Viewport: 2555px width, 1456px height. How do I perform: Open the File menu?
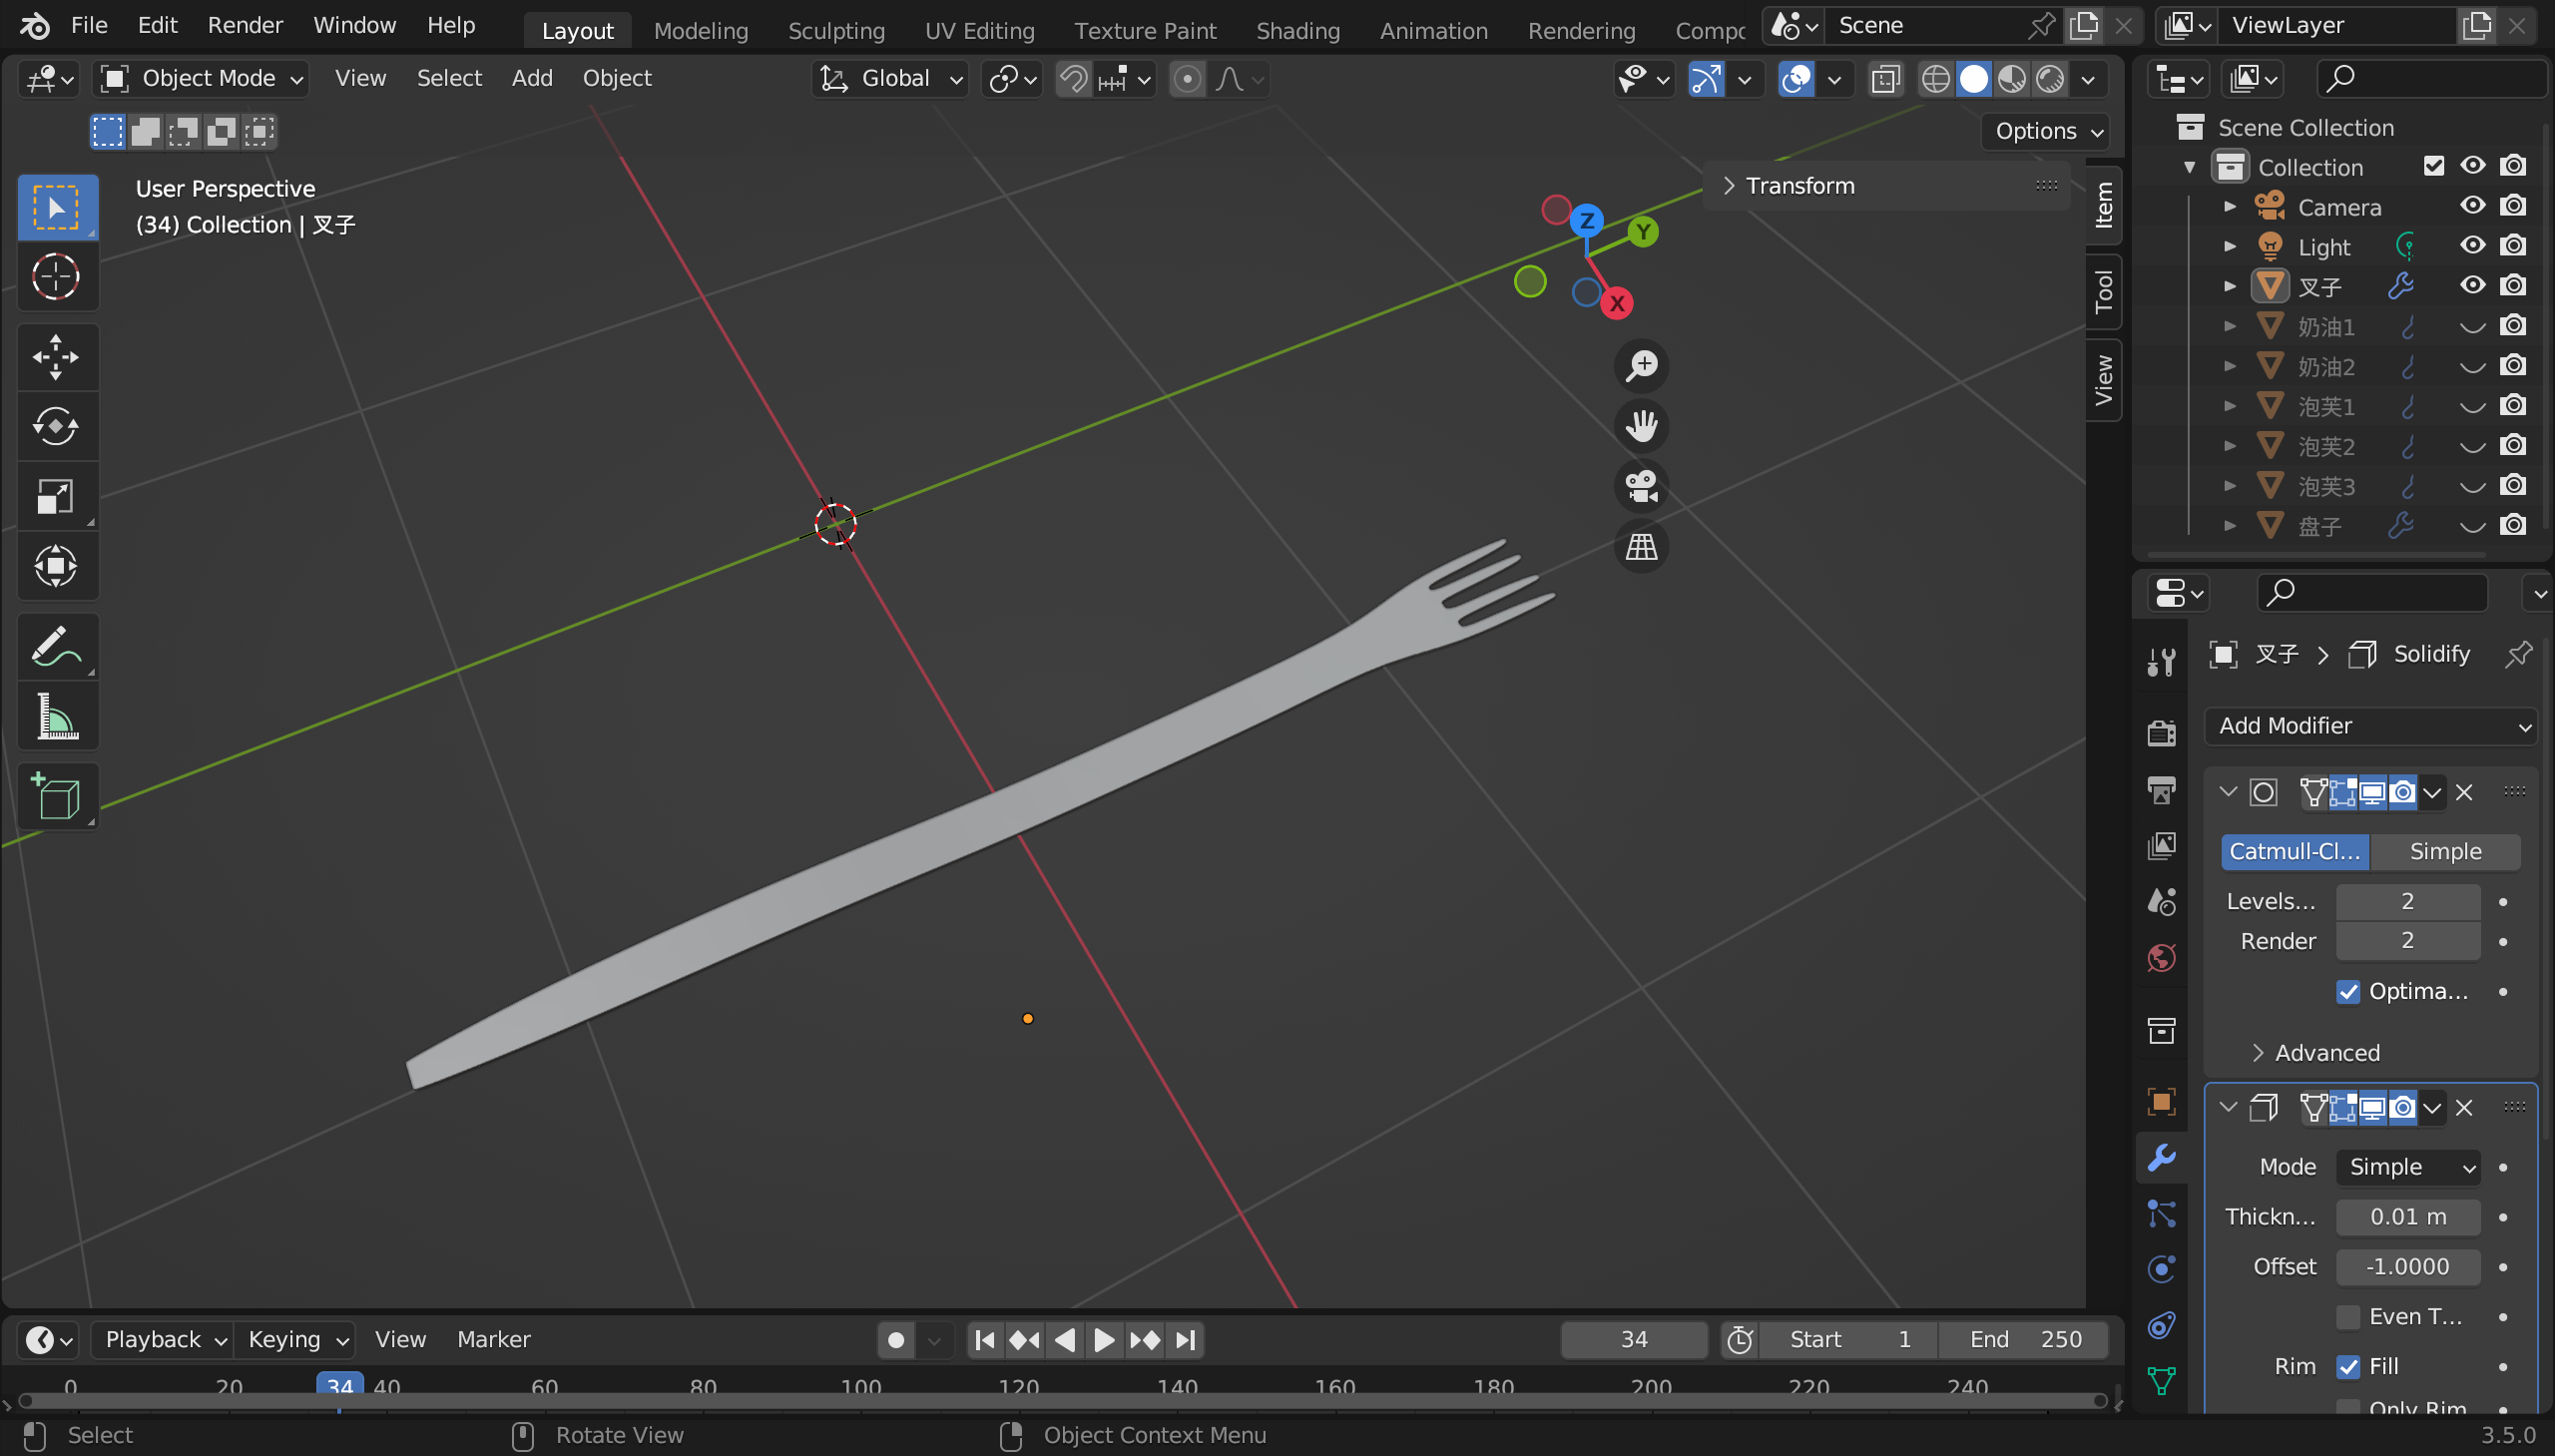tap(88, 25)
